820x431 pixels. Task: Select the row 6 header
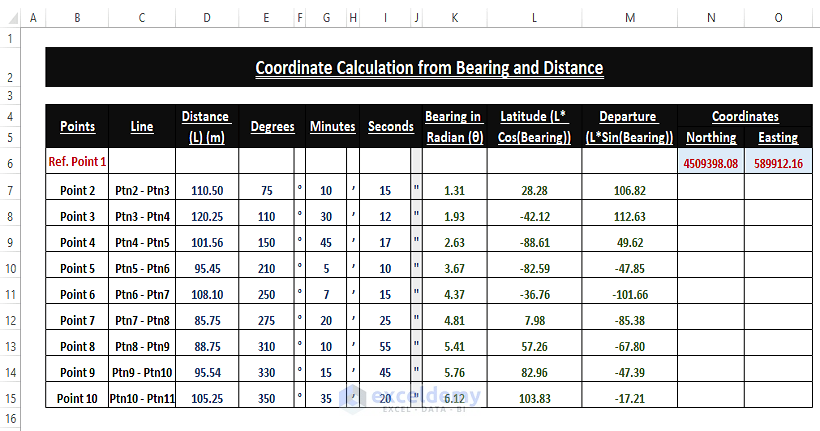(x=9, y=161)
